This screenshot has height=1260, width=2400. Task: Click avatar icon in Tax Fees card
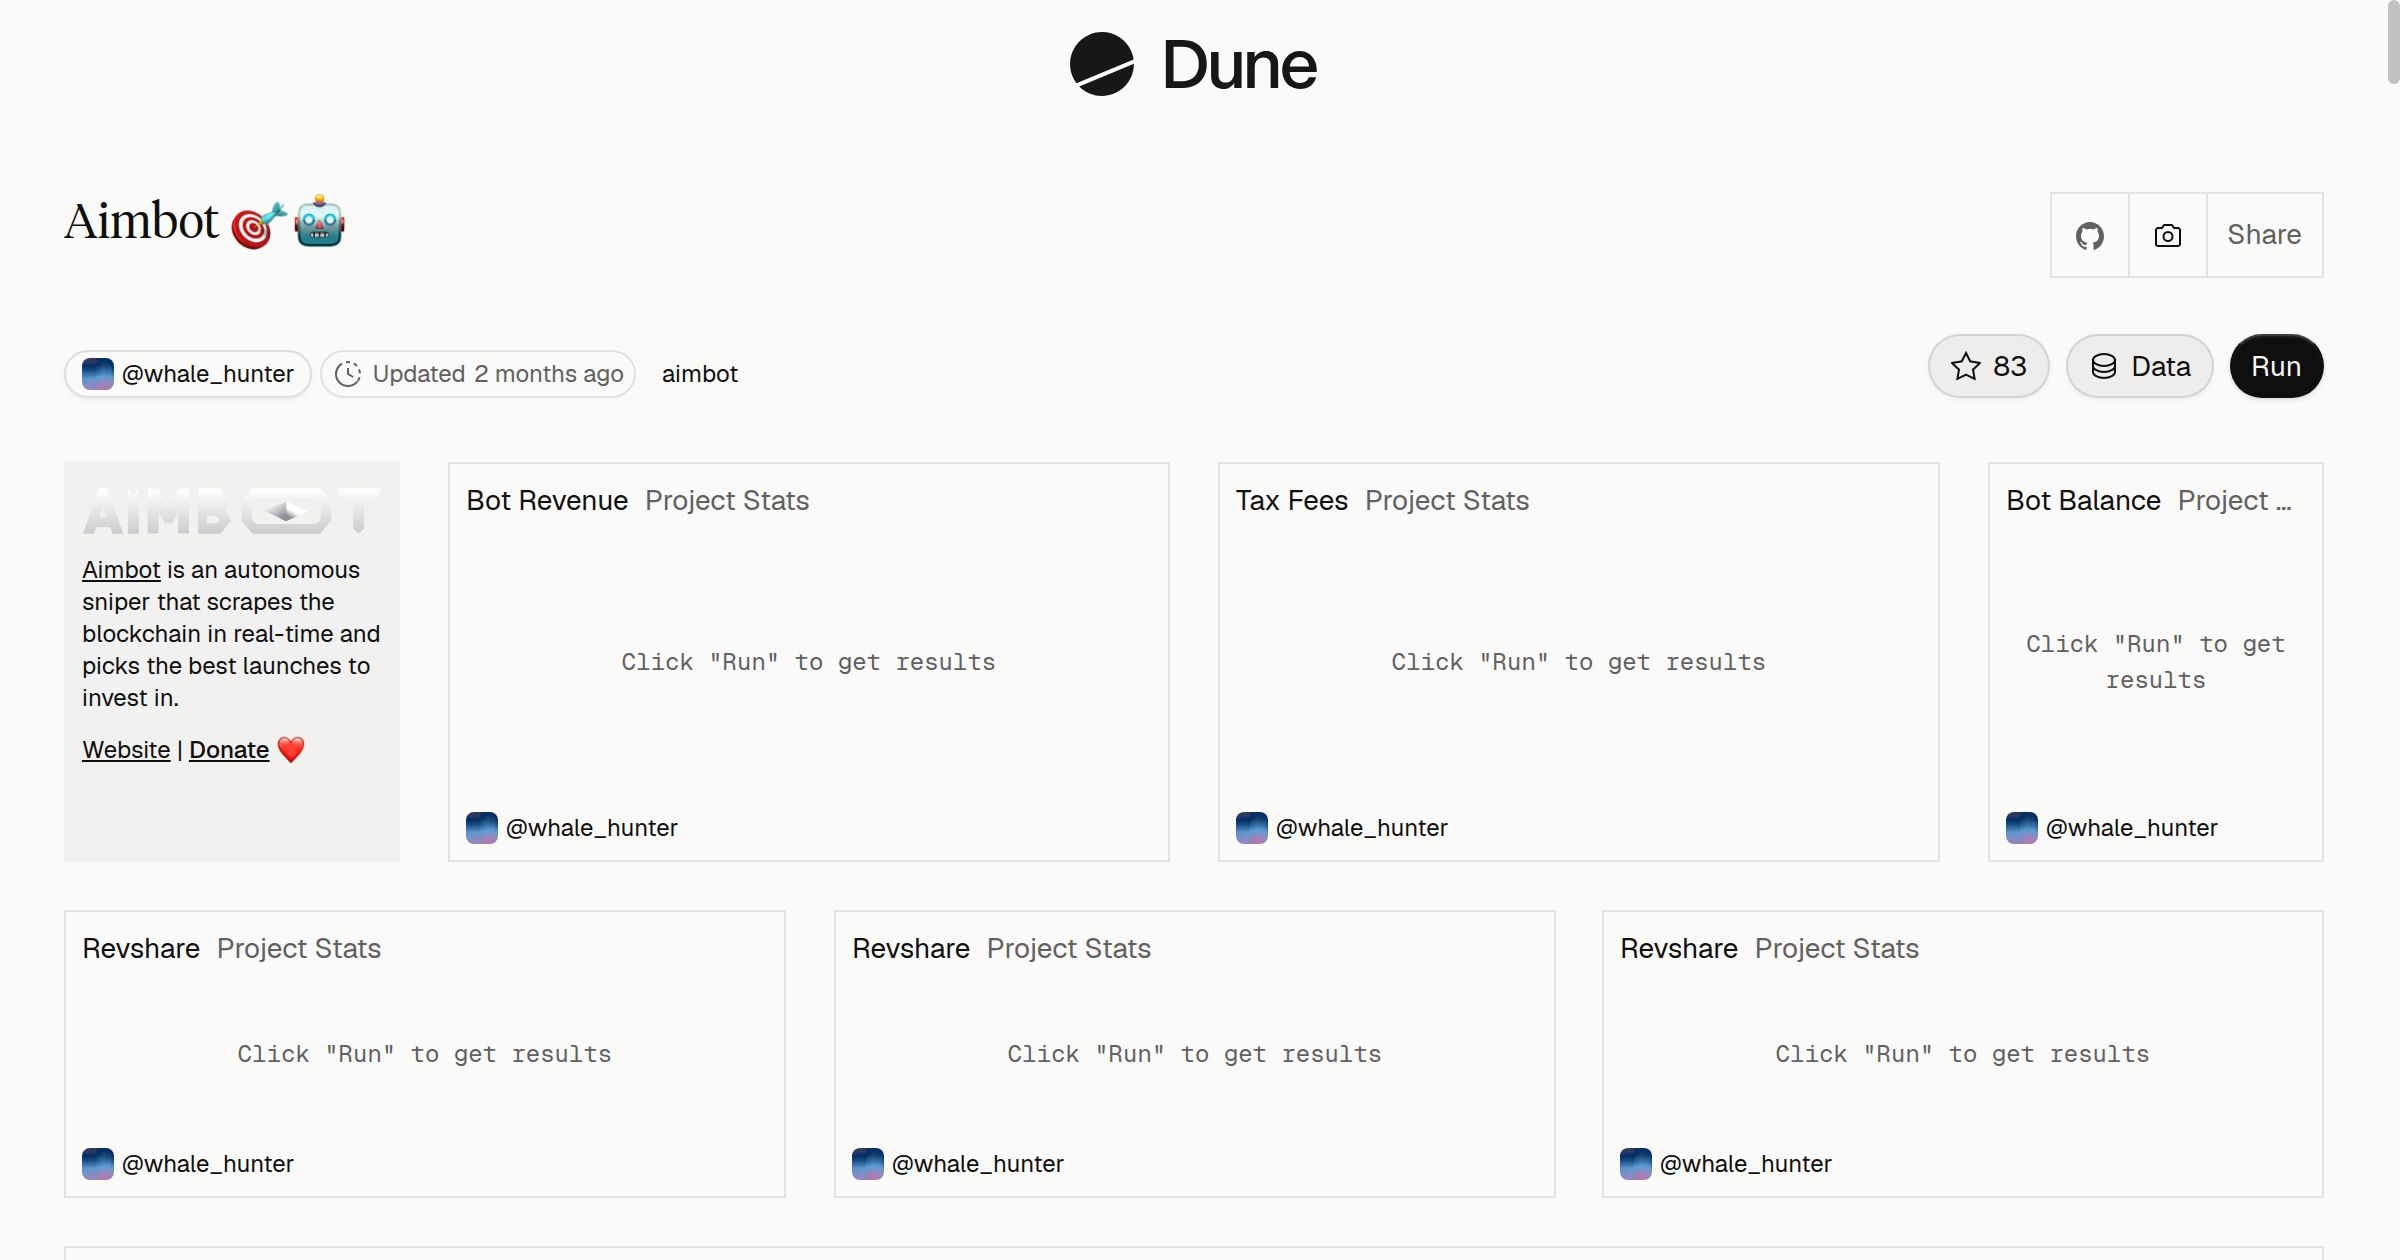(1252, 828)
